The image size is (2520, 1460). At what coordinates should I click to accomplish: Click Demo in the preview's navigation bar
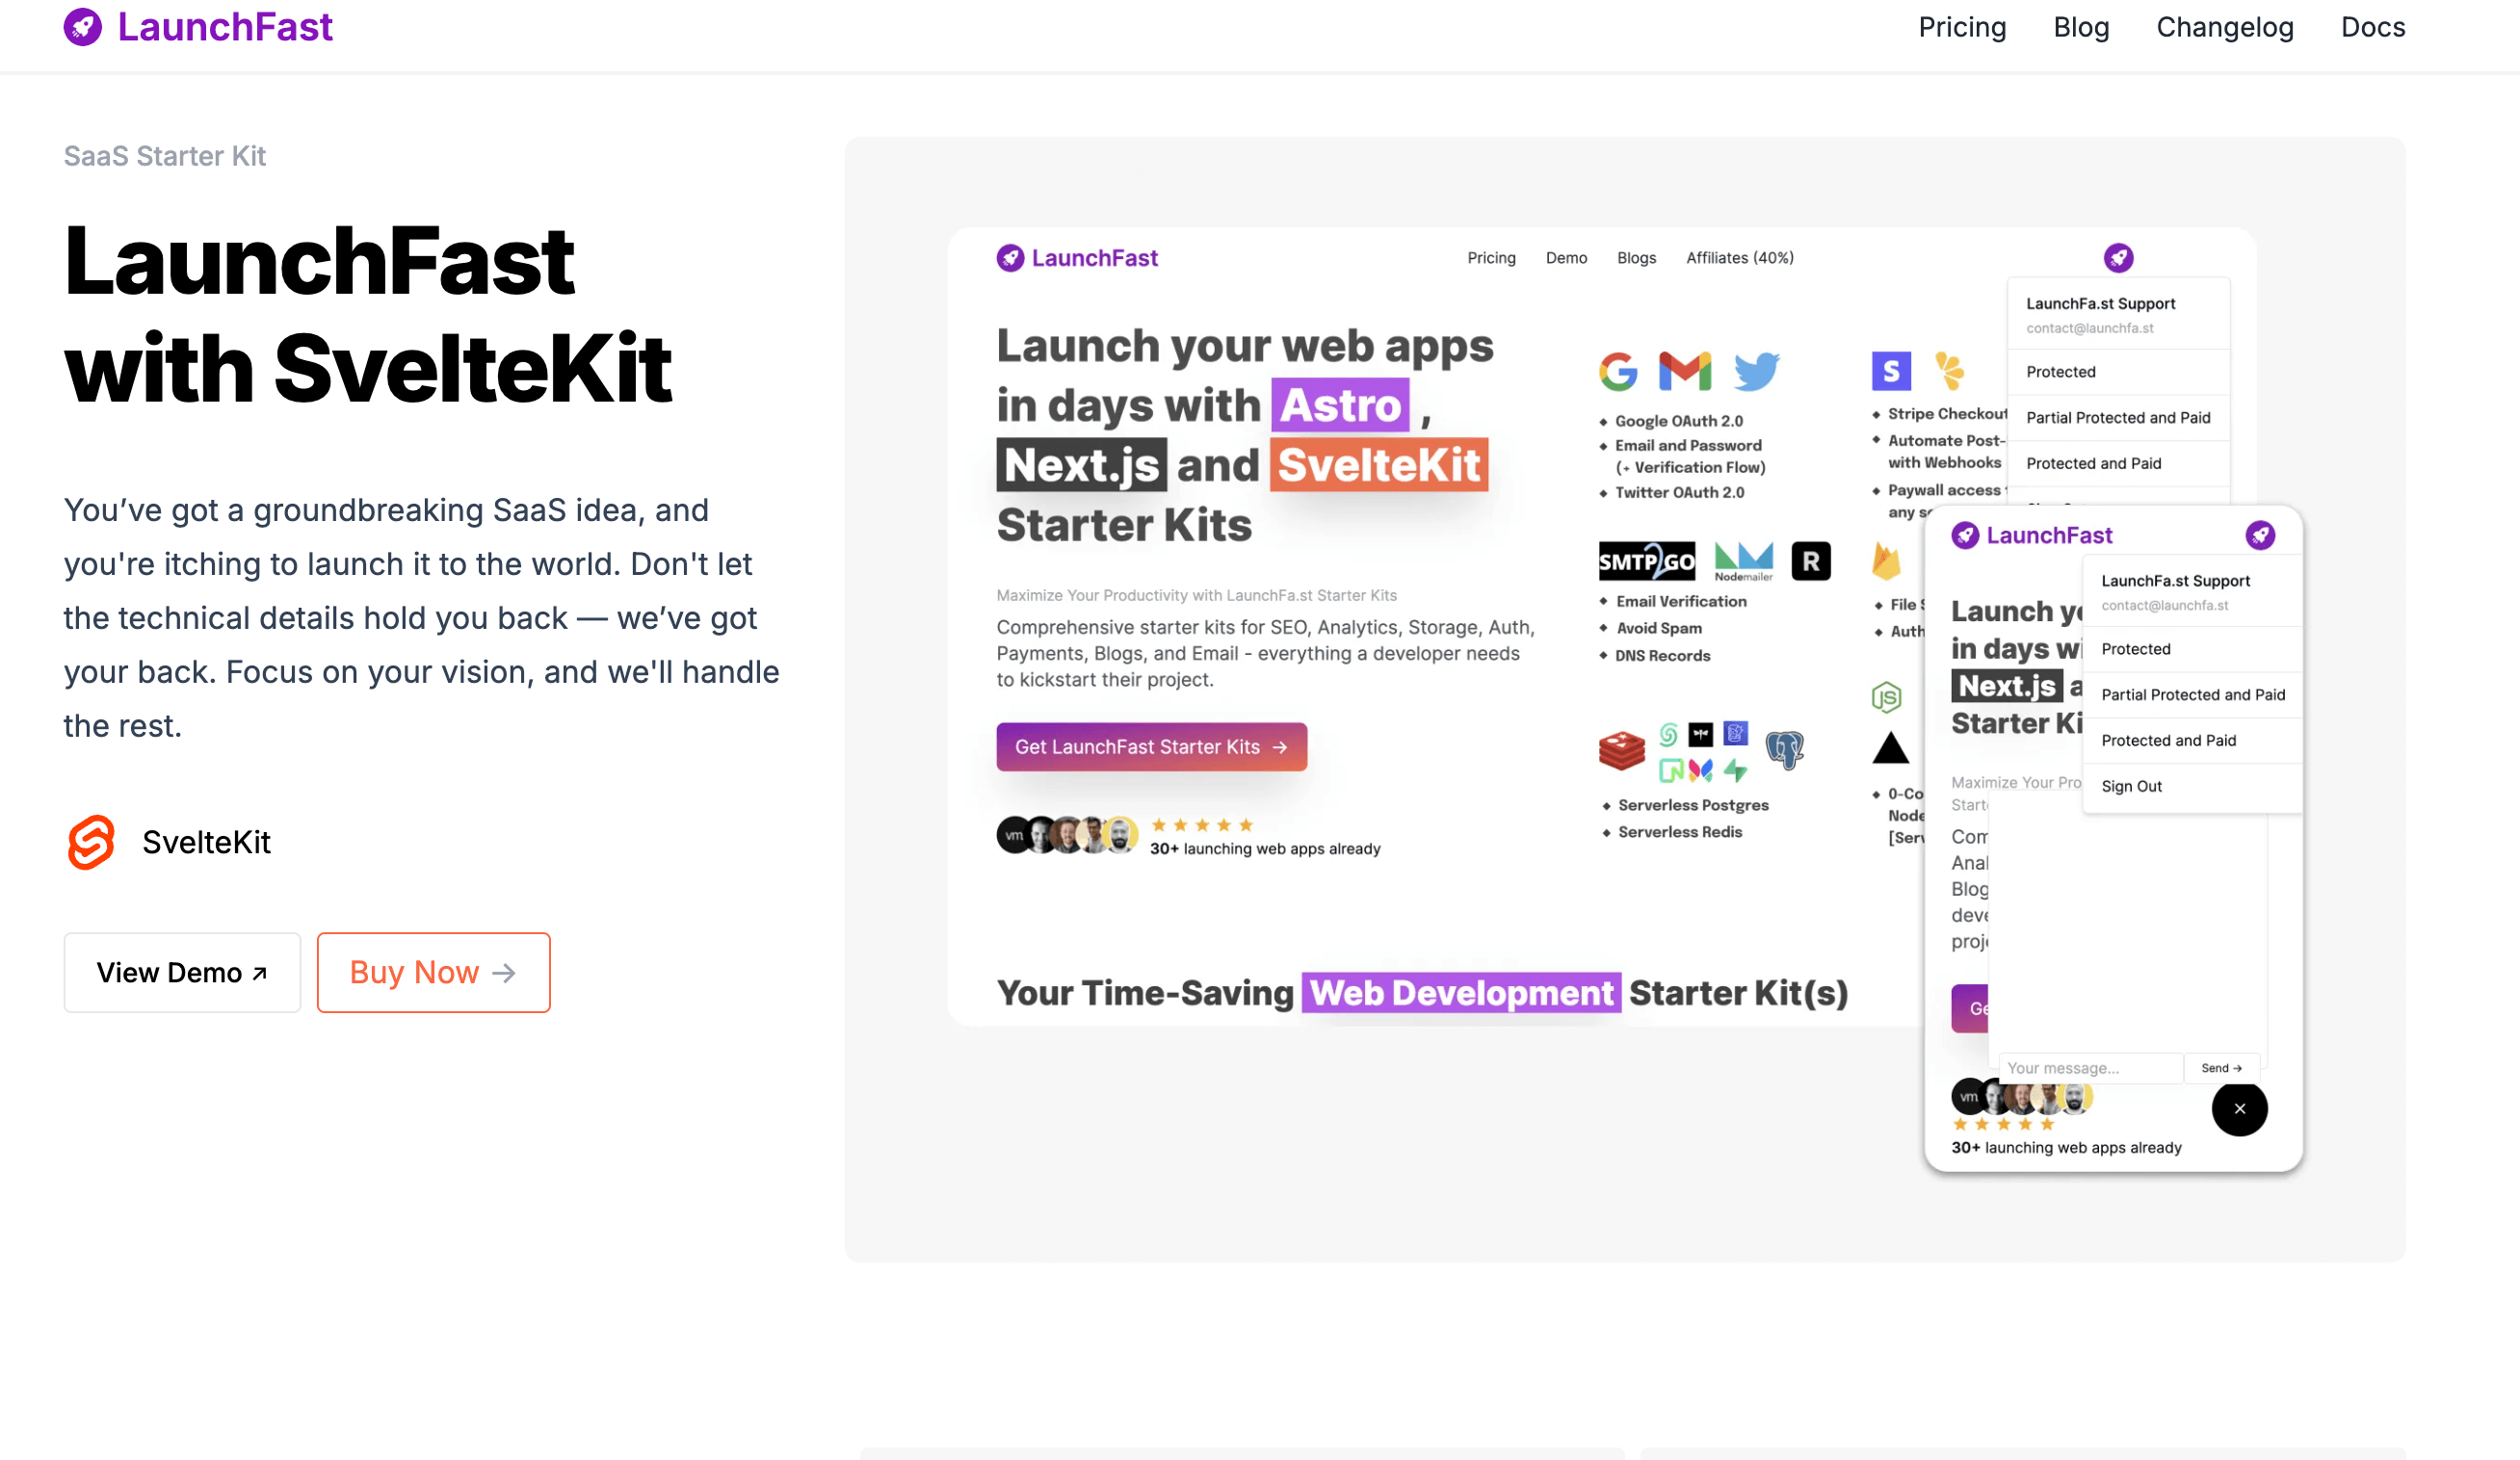coord(1566,258)
